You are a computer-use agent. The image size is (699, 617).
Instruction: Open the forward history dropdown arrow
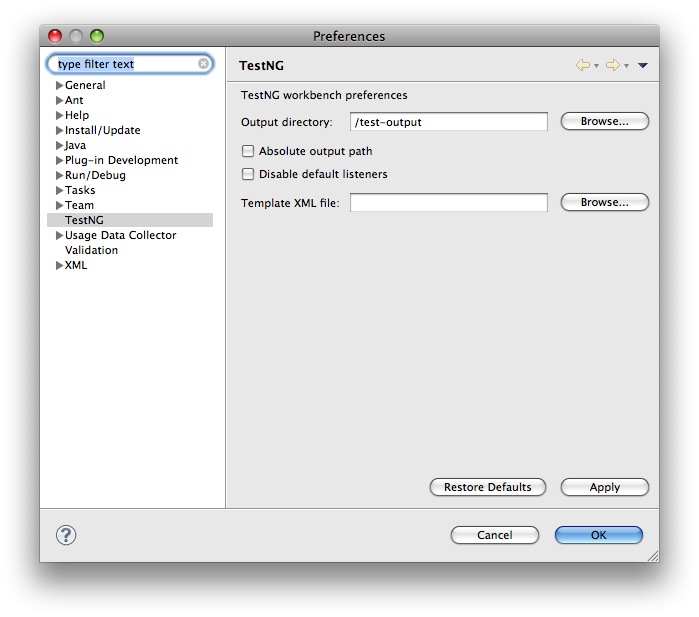coord(626,66)
